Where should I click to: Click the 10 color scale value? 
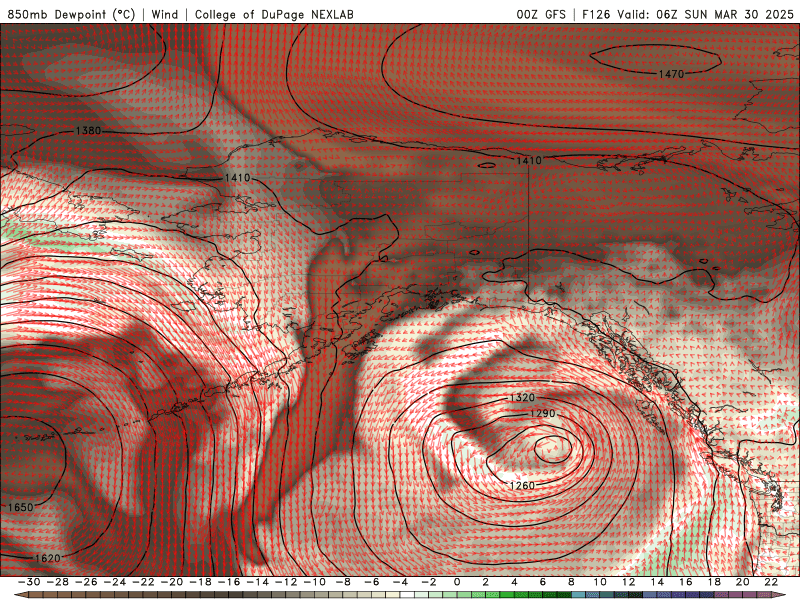point(599,582)
